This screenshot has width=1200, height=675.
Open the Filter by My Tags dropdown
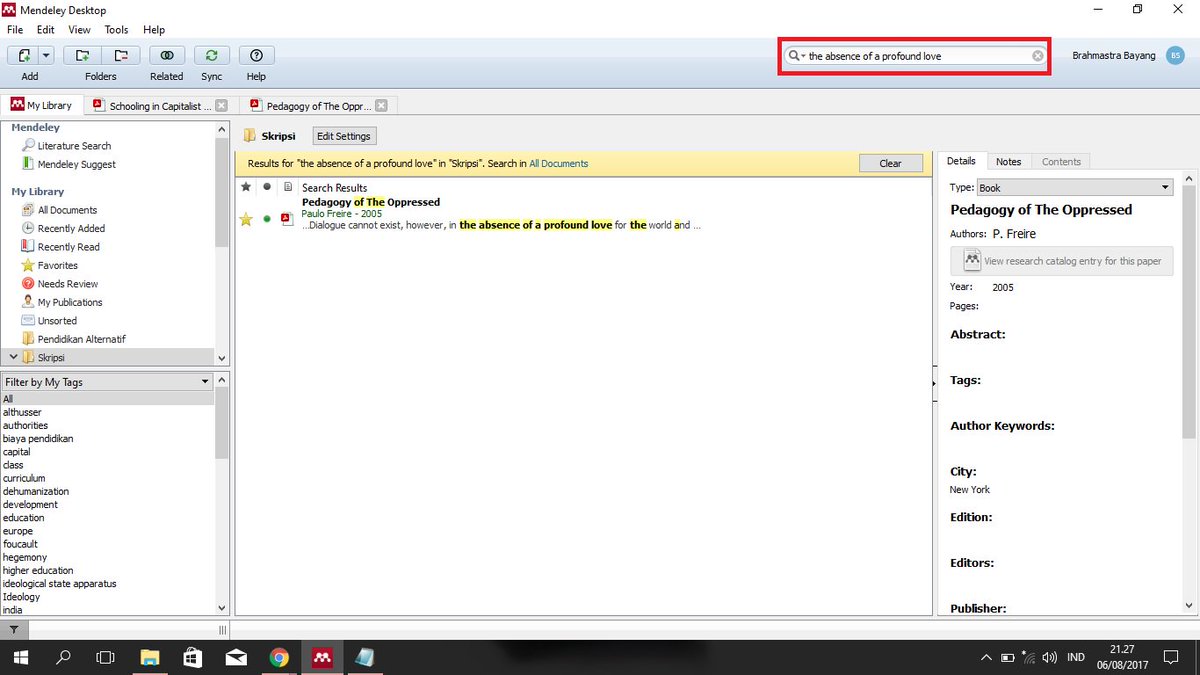pyautogui.click(x=107, y=382)
